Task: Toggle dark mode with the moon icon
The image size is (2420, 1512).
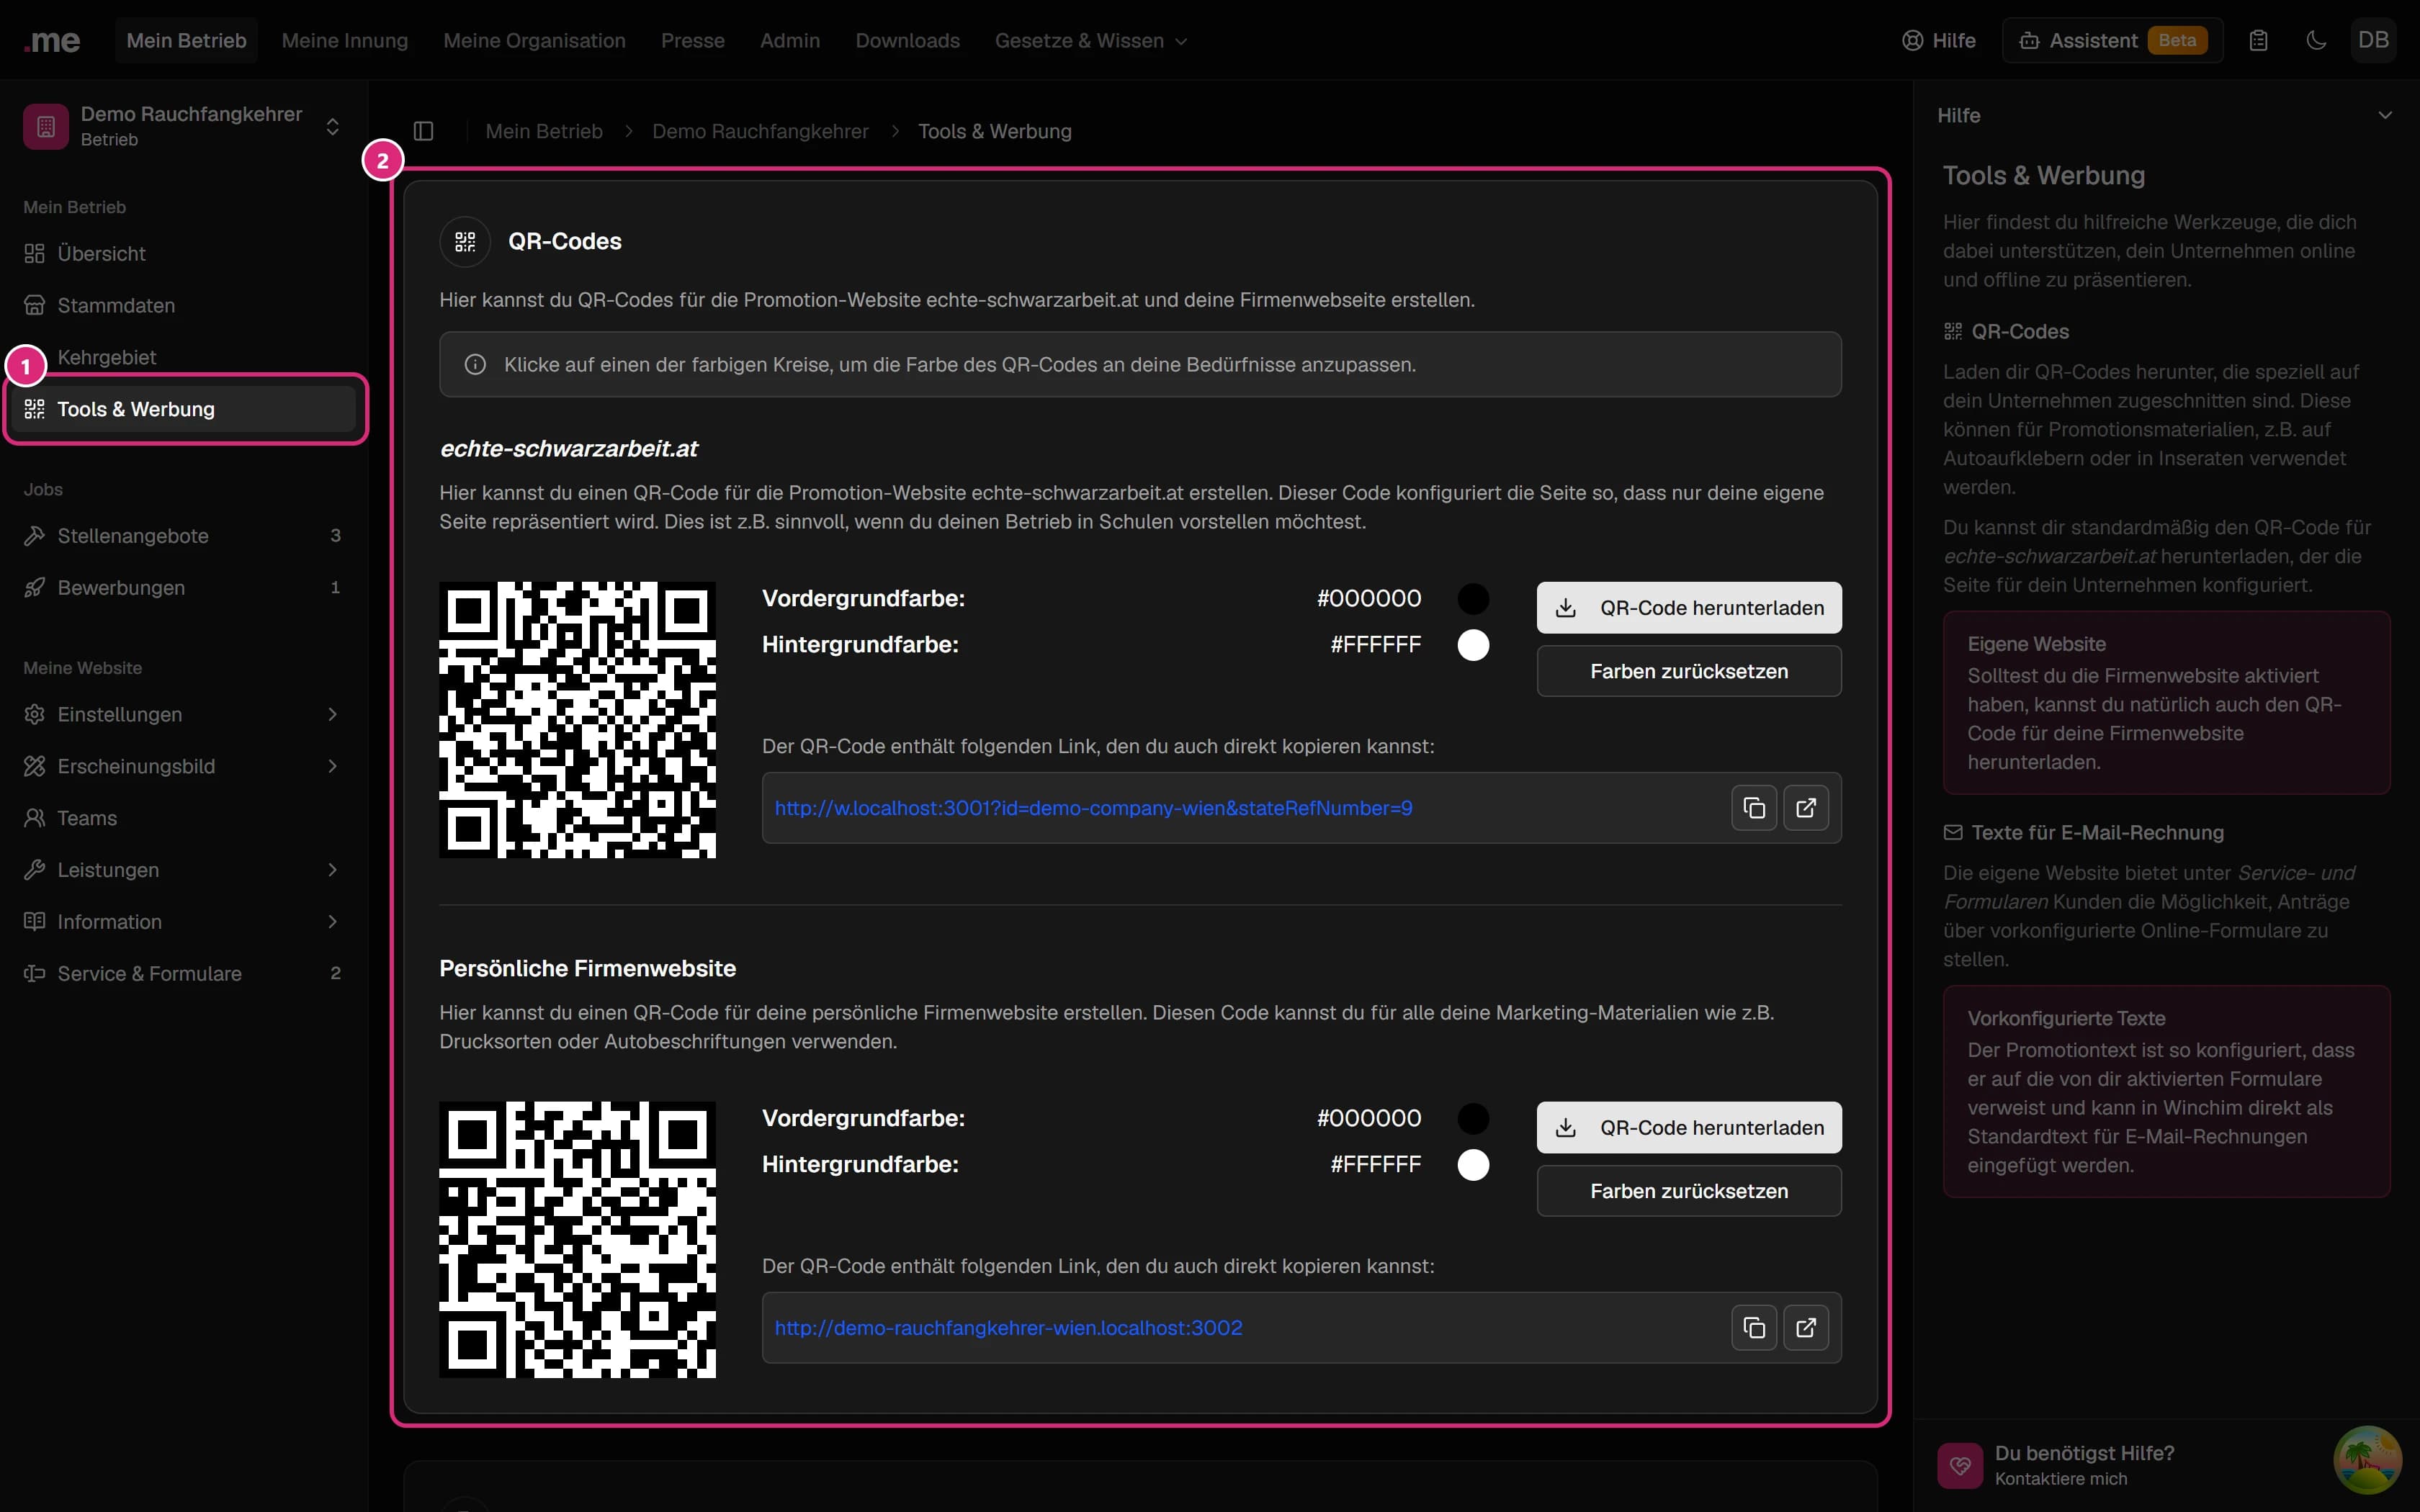Action: pyautogui.click(x=2316, y=41)
